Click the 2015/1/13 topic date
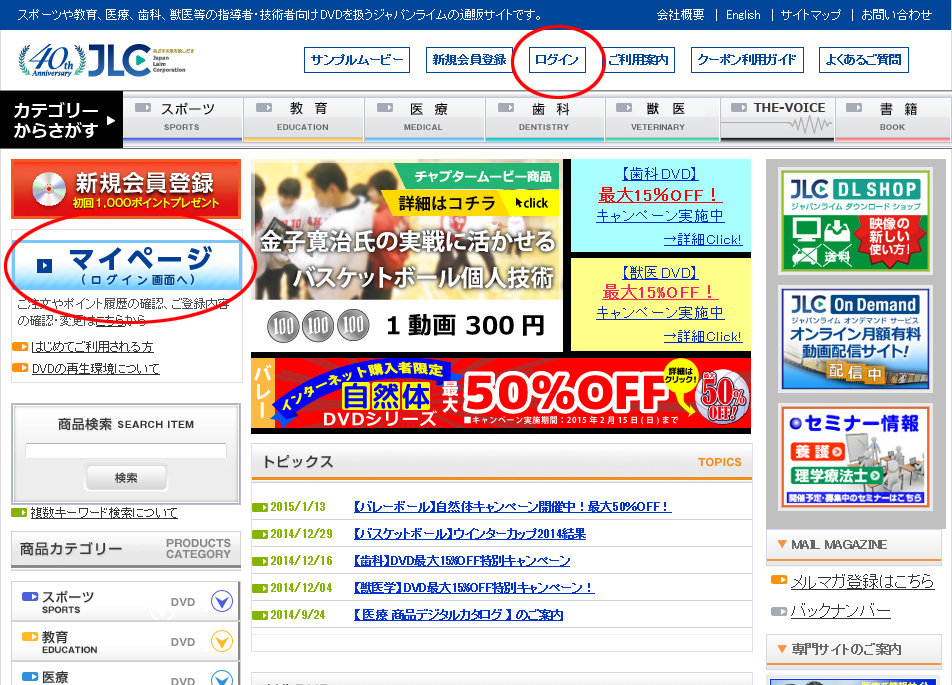The height and width of the screenshot is (685, 952). point(298,506)
